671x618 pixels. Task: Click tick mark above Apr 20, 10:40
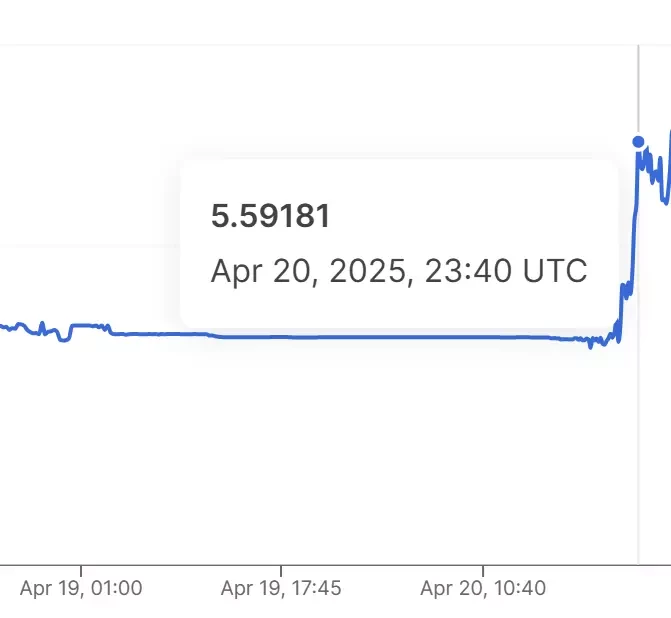coord(483,571)
